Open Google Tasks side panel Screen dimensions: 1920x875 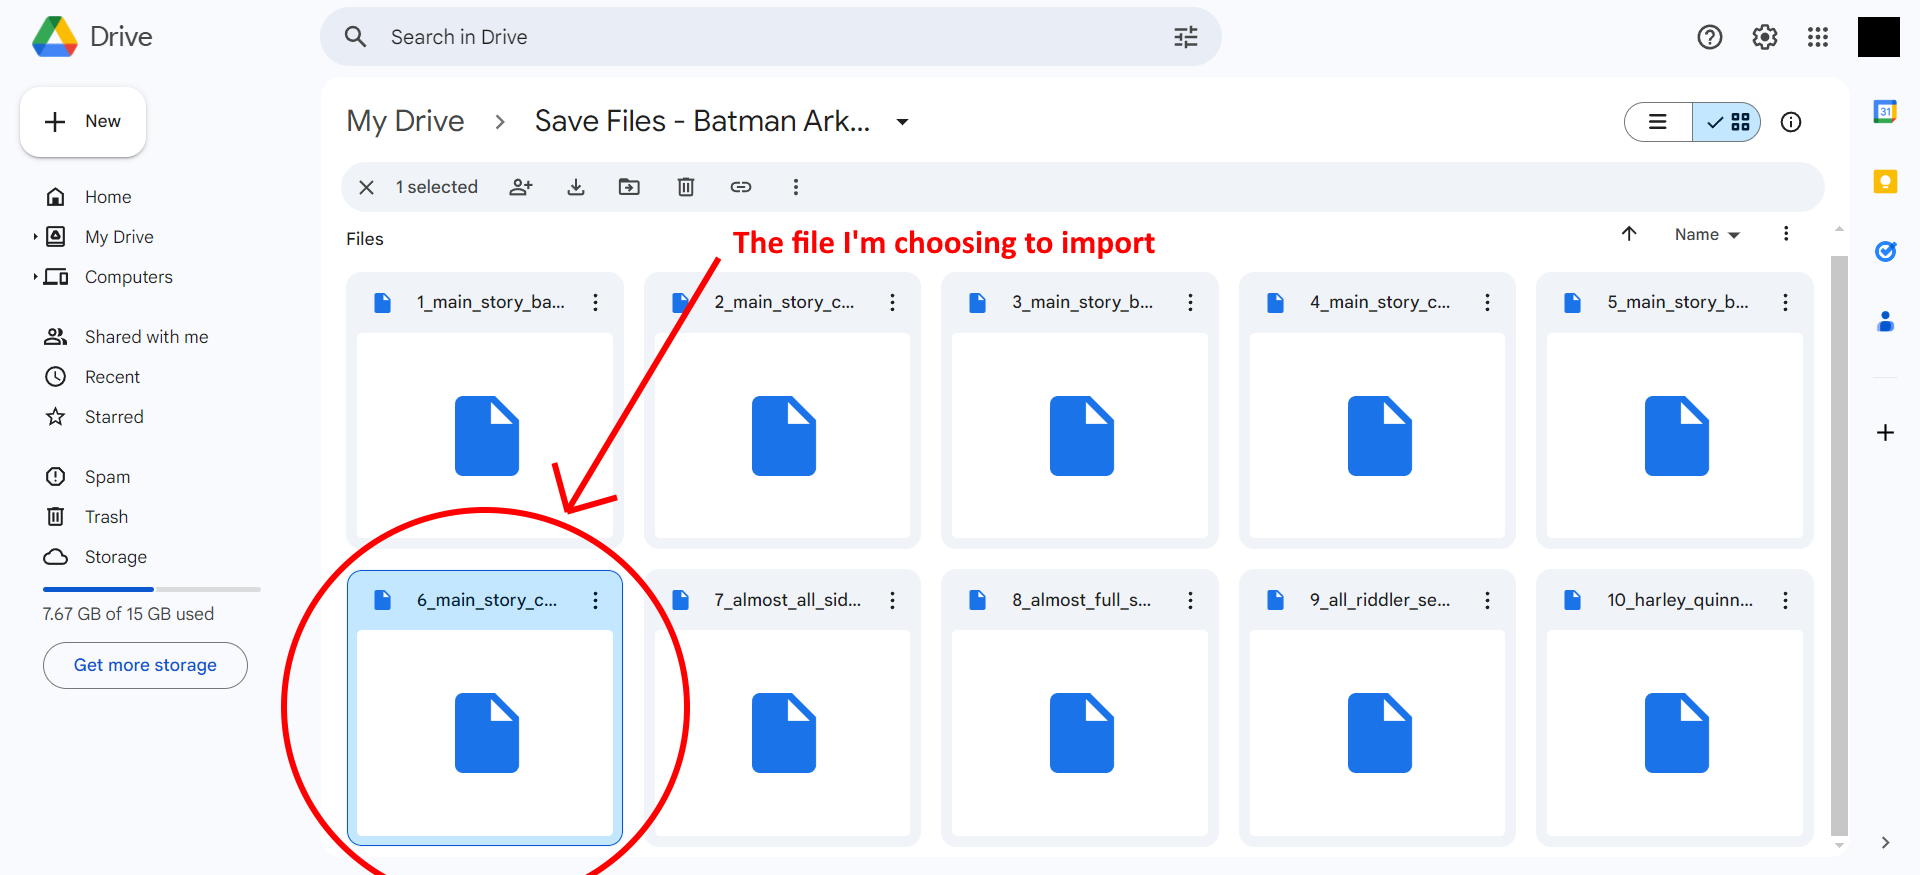click(1885, 251)
